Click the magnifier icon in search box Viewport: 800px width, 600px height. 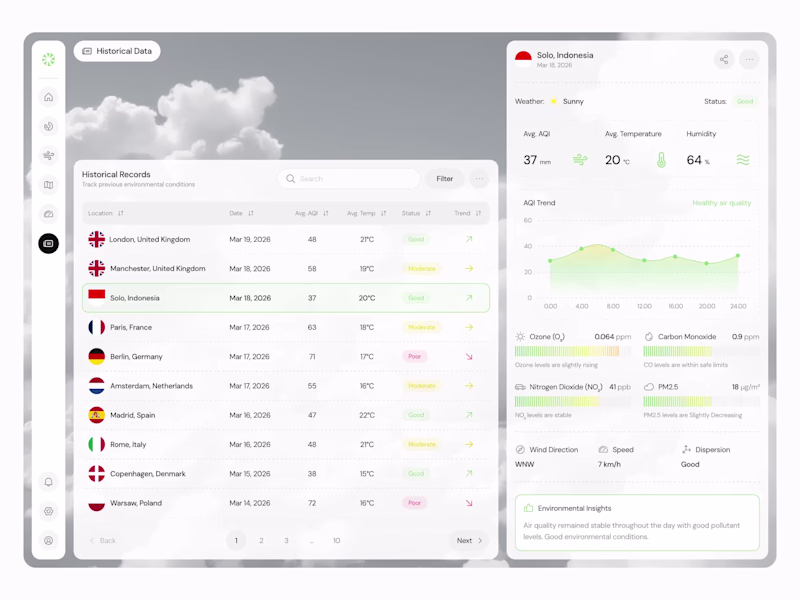point(290,179)
